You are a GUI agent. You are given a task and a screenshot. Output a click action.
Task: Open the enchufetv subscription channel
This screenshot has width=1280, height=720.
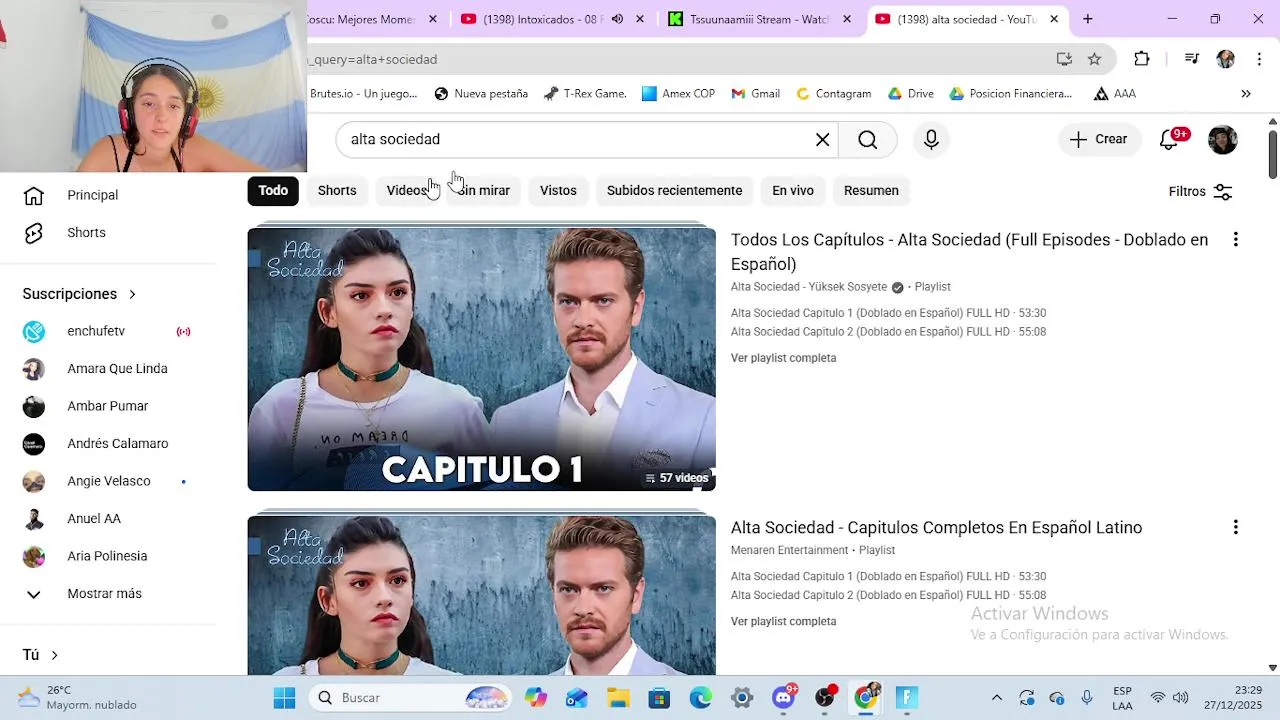click(x=96, y=331)
